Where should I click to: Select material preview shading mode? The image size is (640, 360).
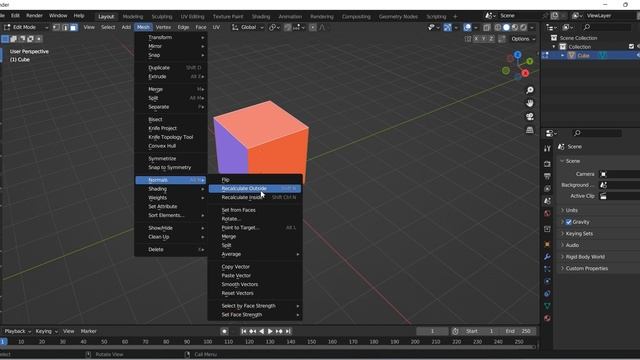pyautogui.click(x=515, y=27)
